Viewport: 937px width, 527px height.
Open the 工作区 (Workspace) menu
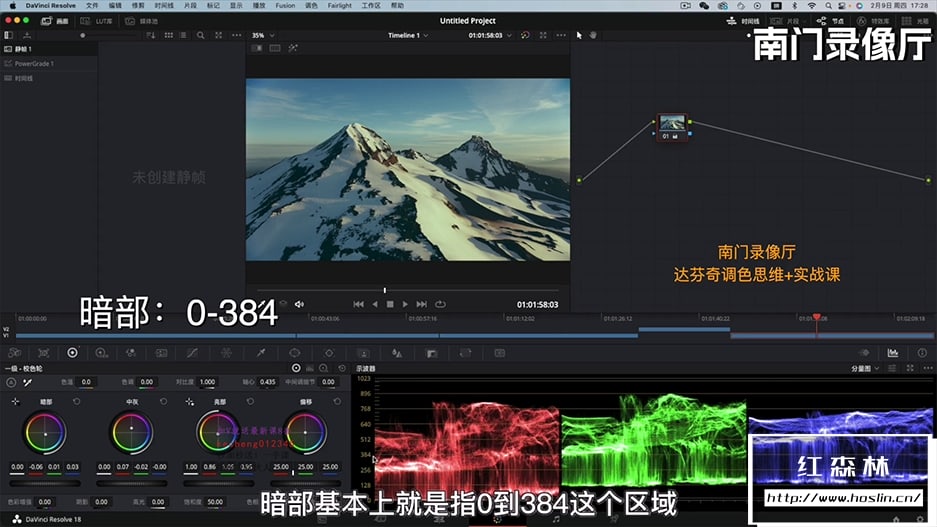pos(370,5)
